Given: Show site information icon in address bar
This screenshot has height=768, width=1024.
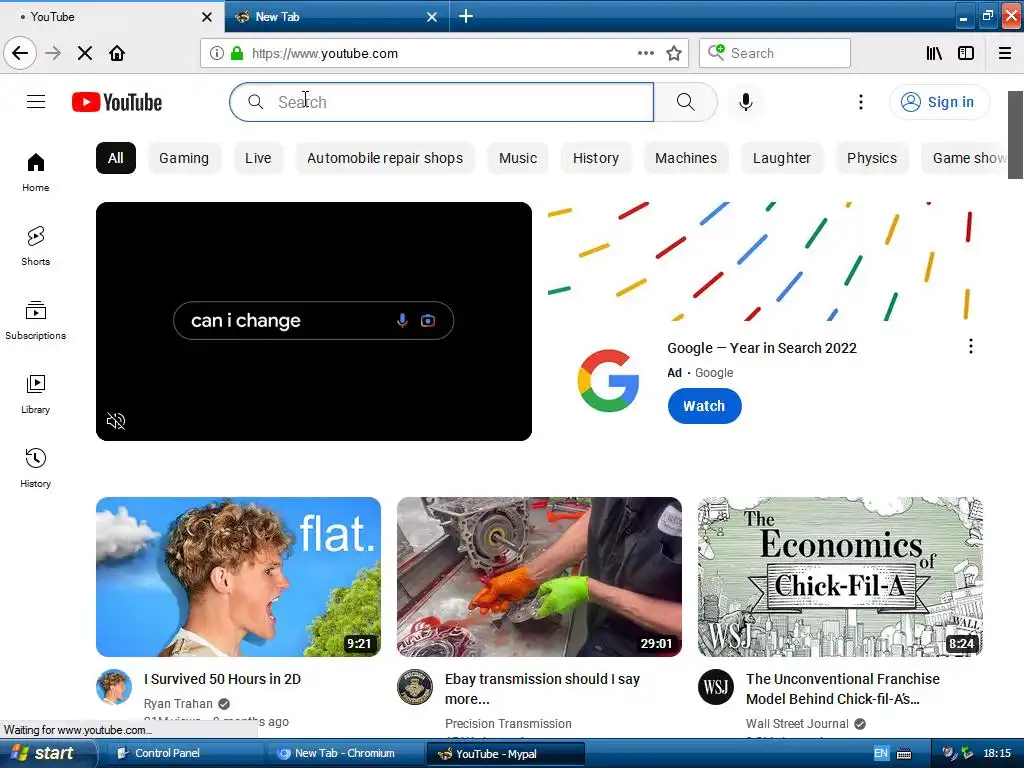Looking at the screenshot, I should tap(217, 53).
